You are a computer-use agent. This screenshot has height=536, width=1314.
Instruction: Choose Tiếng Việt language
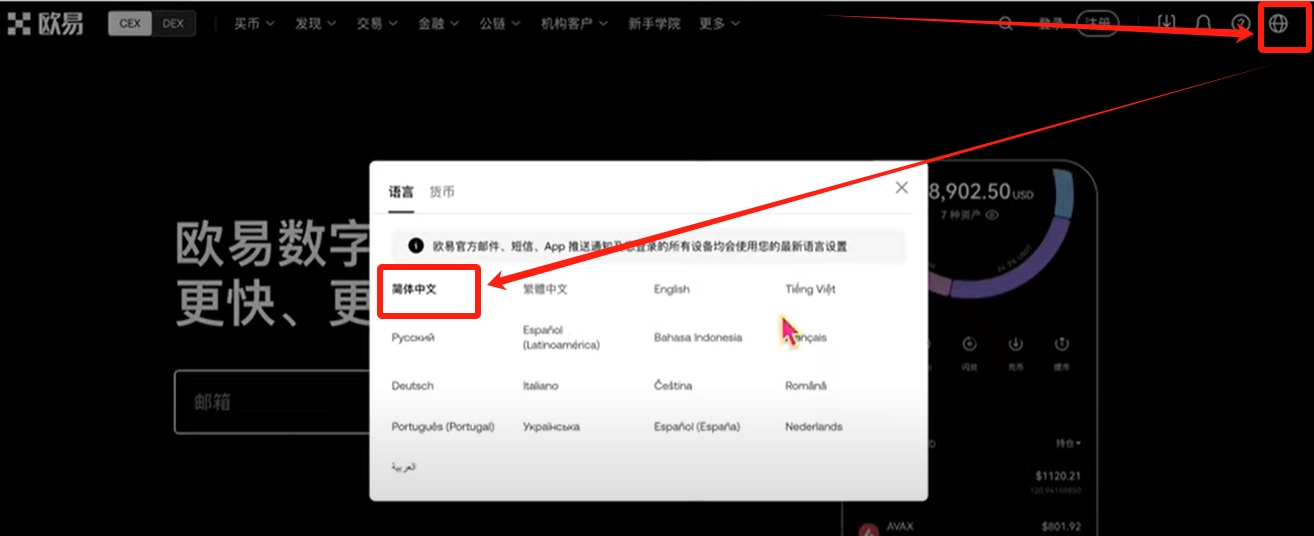point(810,289)
